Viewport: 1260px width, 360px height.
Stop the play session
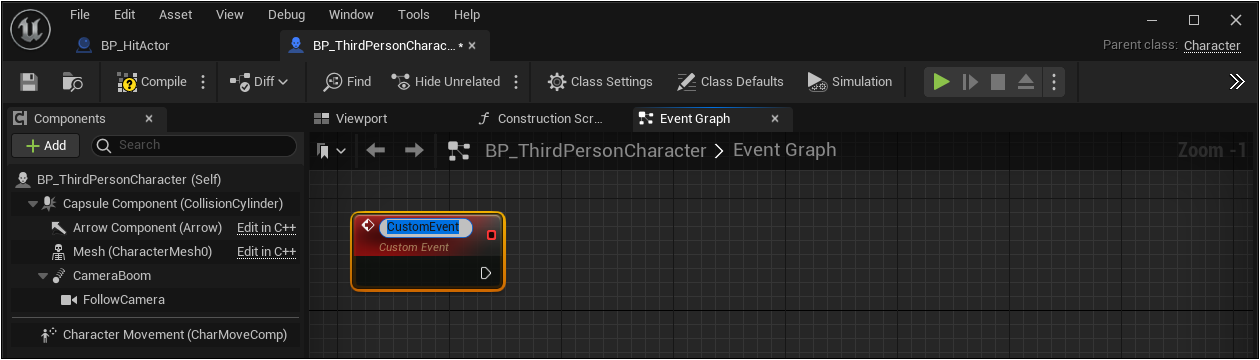click(x=998, y=82)
